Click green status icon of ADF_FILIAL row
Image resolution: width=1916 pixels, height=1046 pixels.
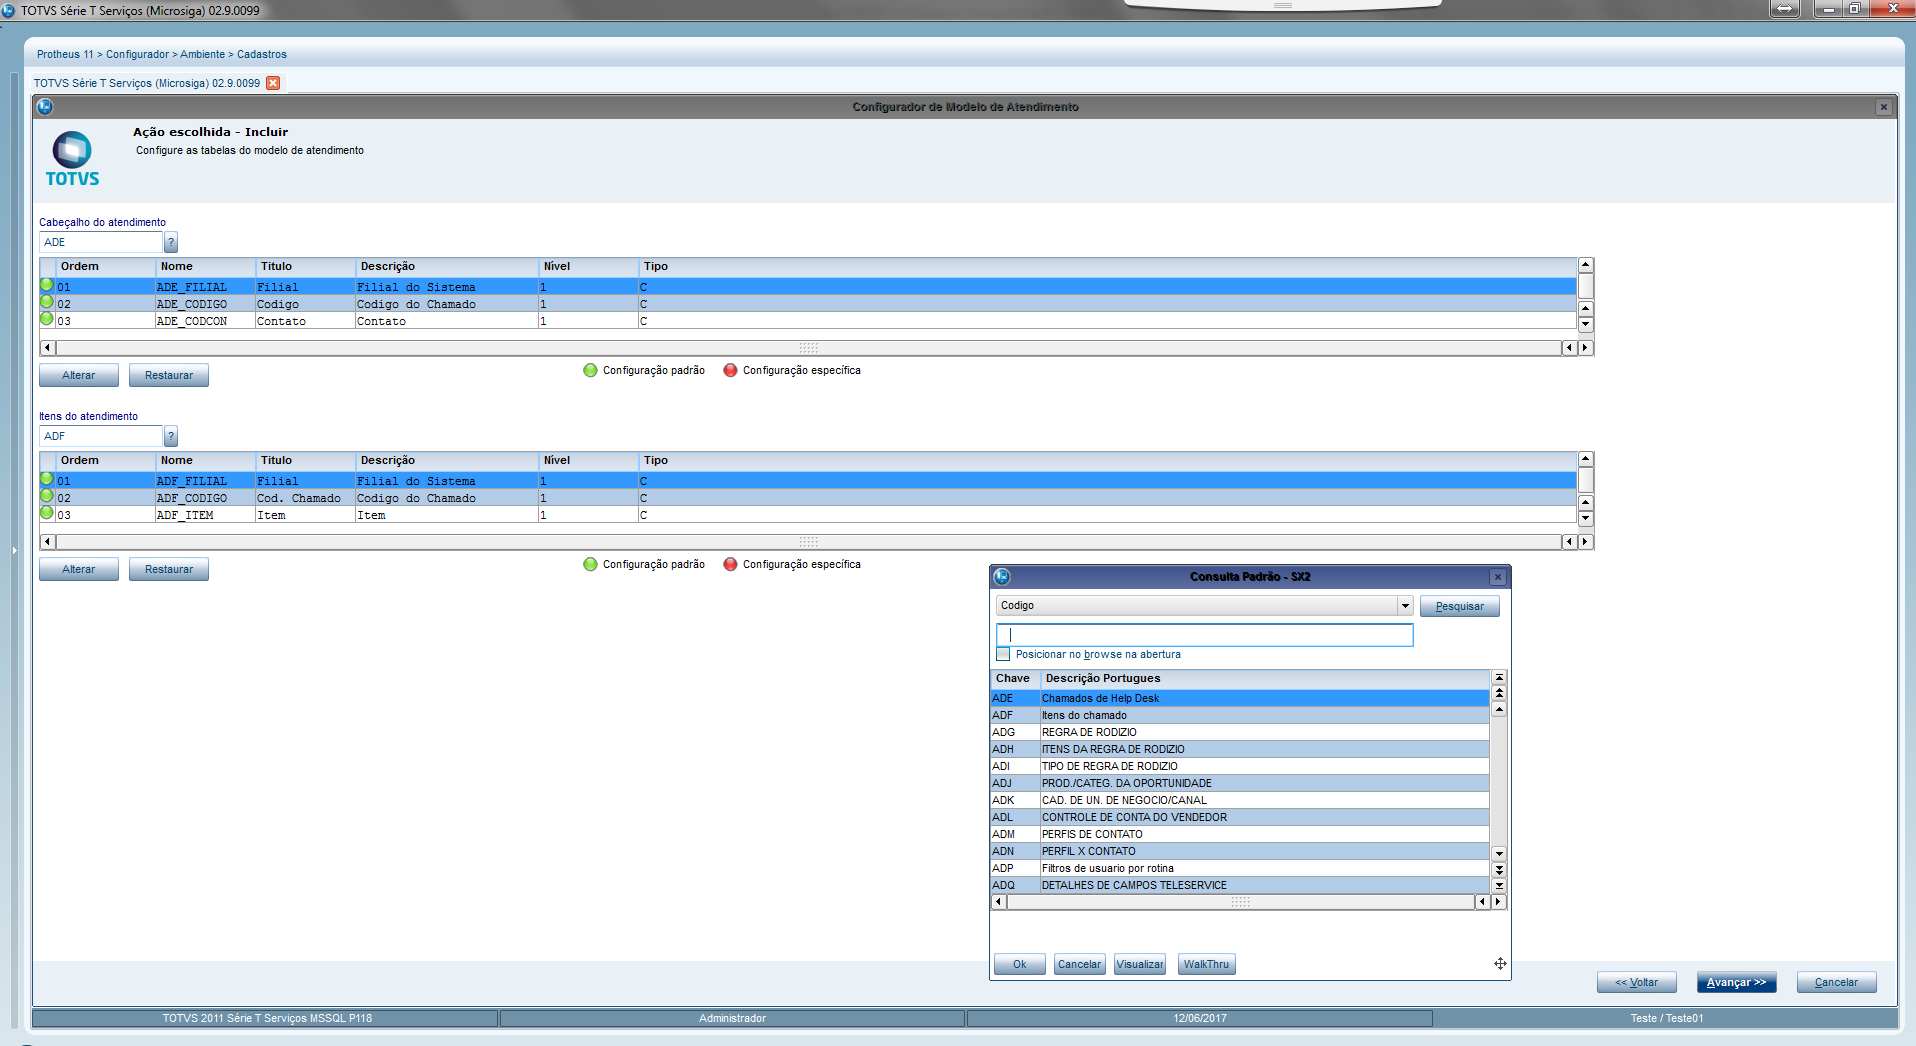(x=47, y=479)
